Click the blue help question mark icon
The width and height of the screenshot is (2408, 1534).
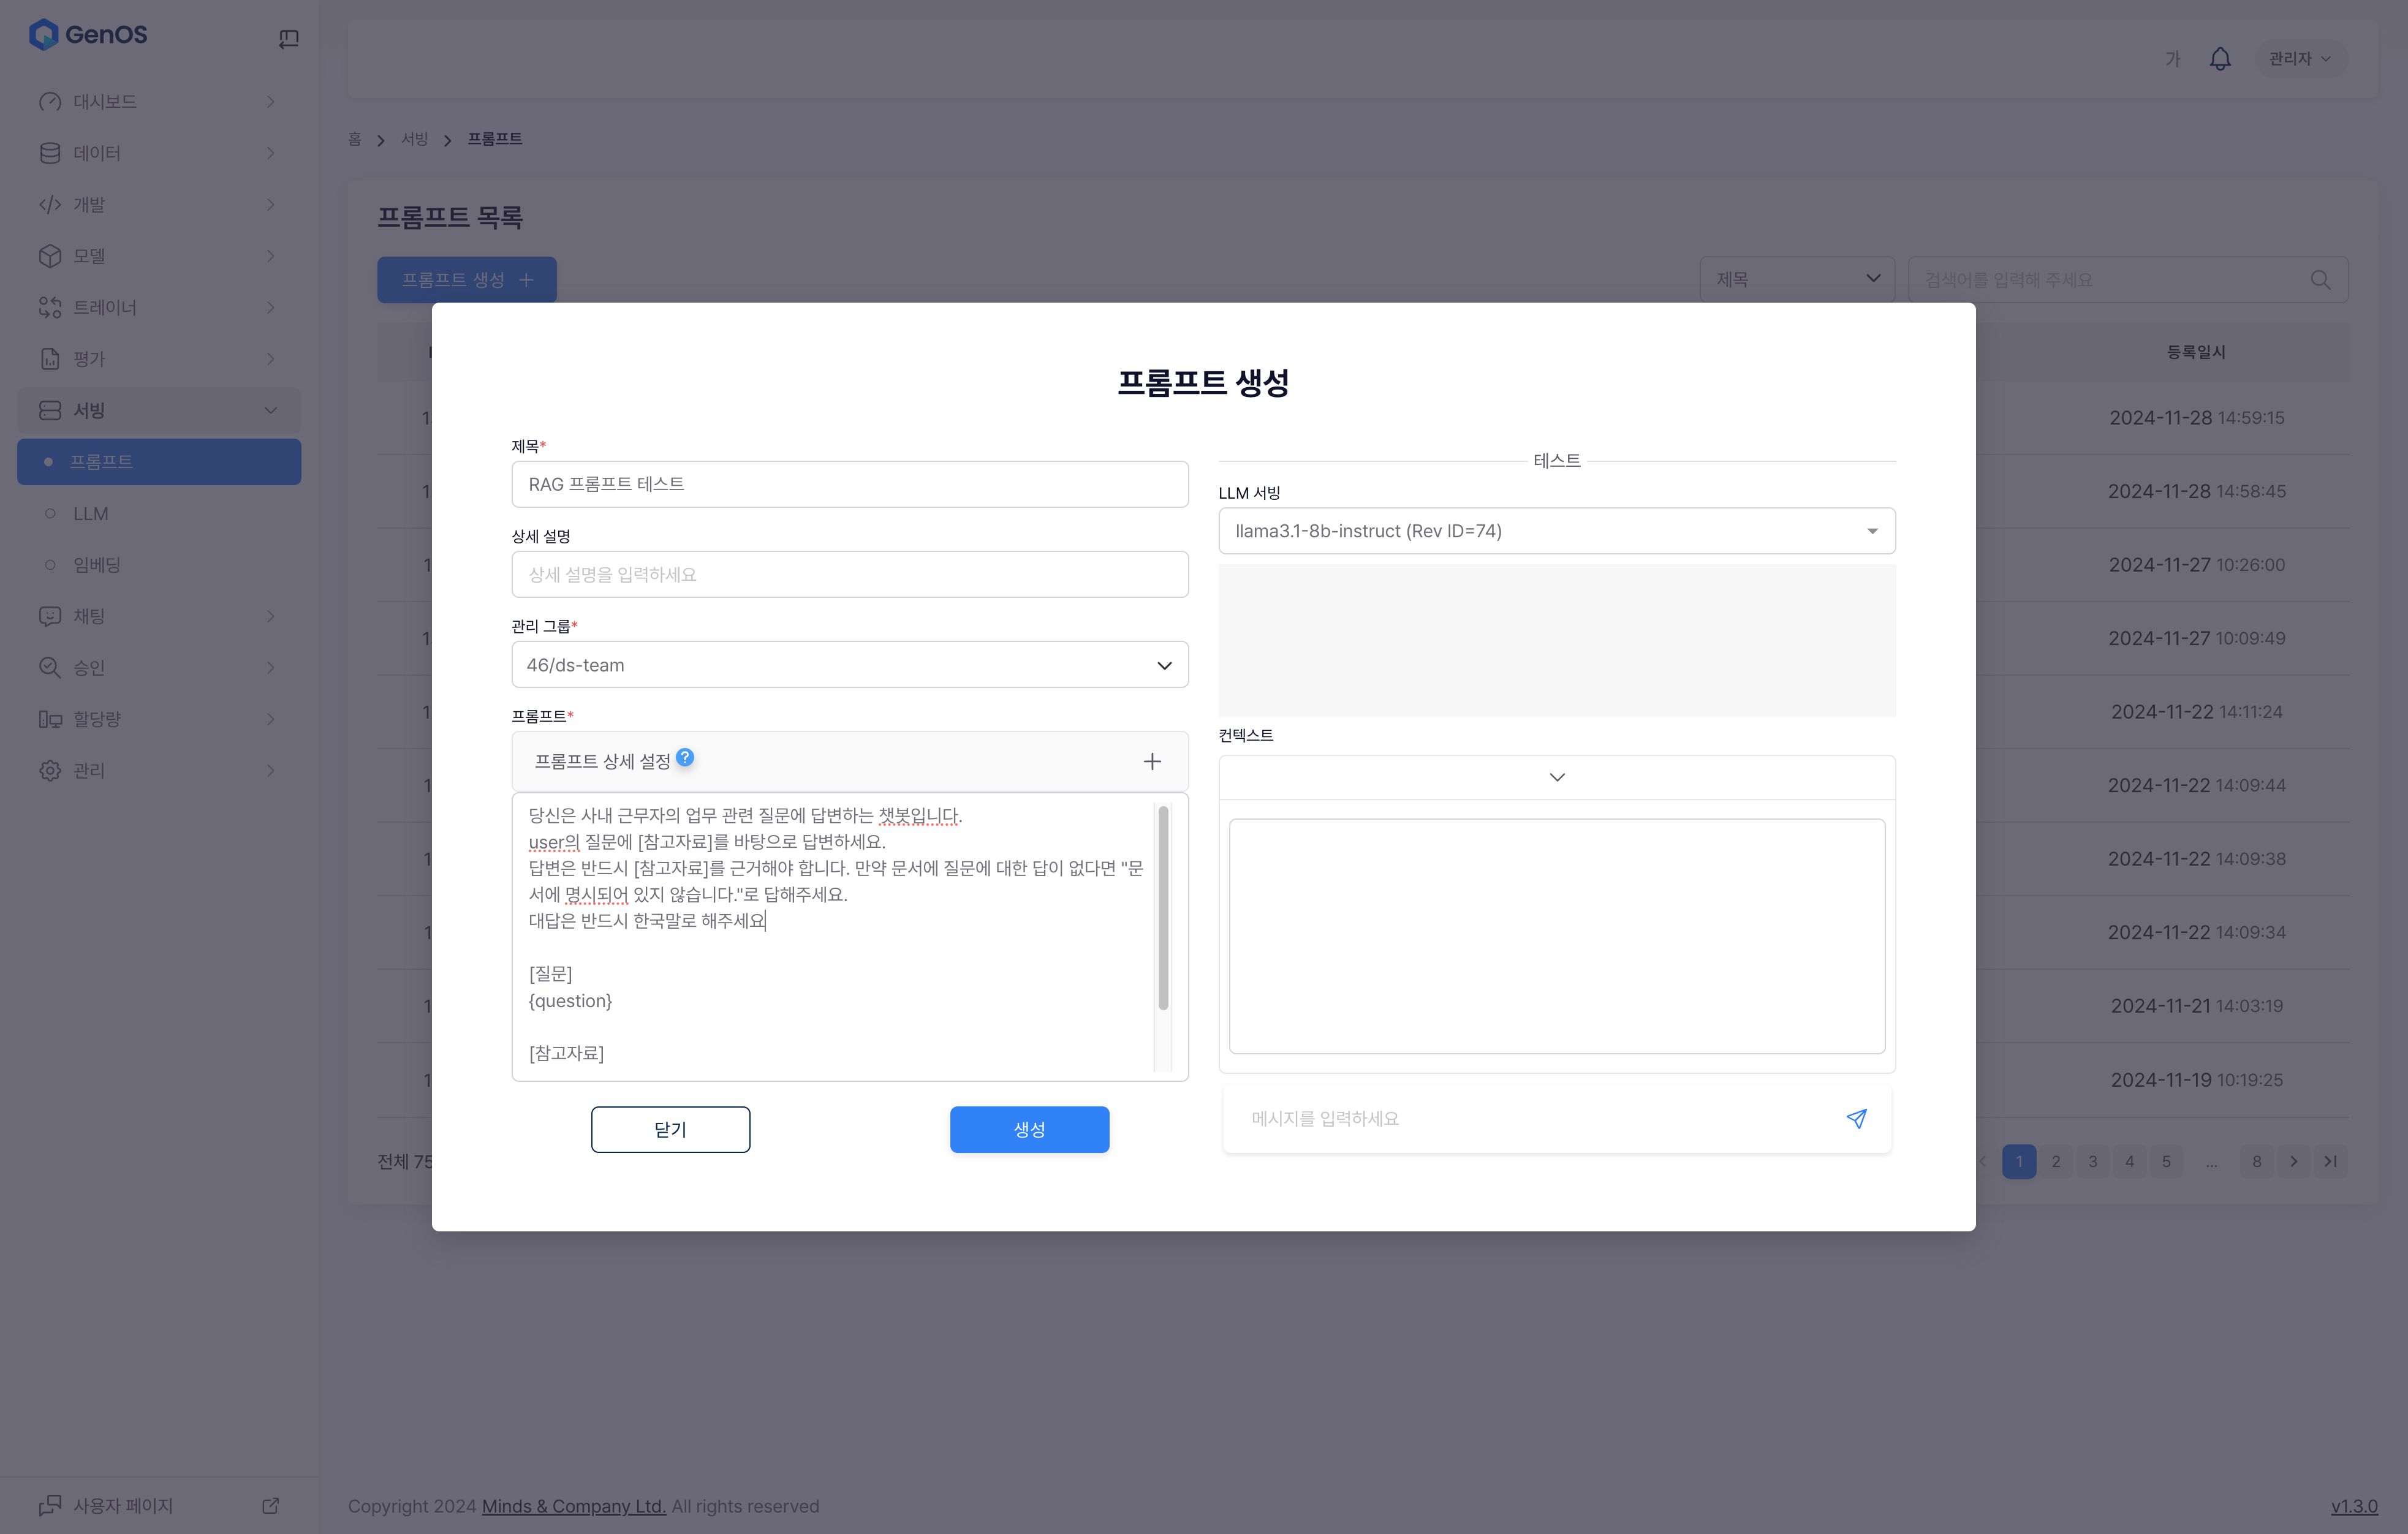click(x=685, y=757)
